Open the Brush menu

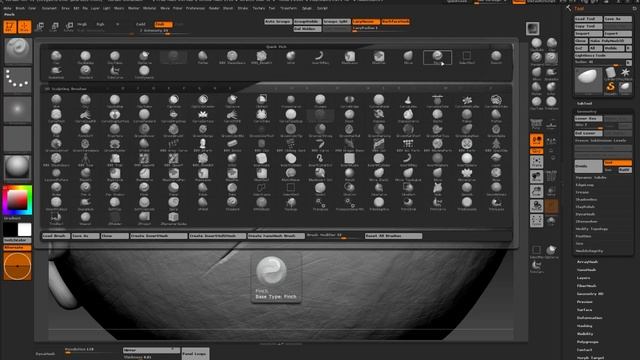(x=20, y=8)
